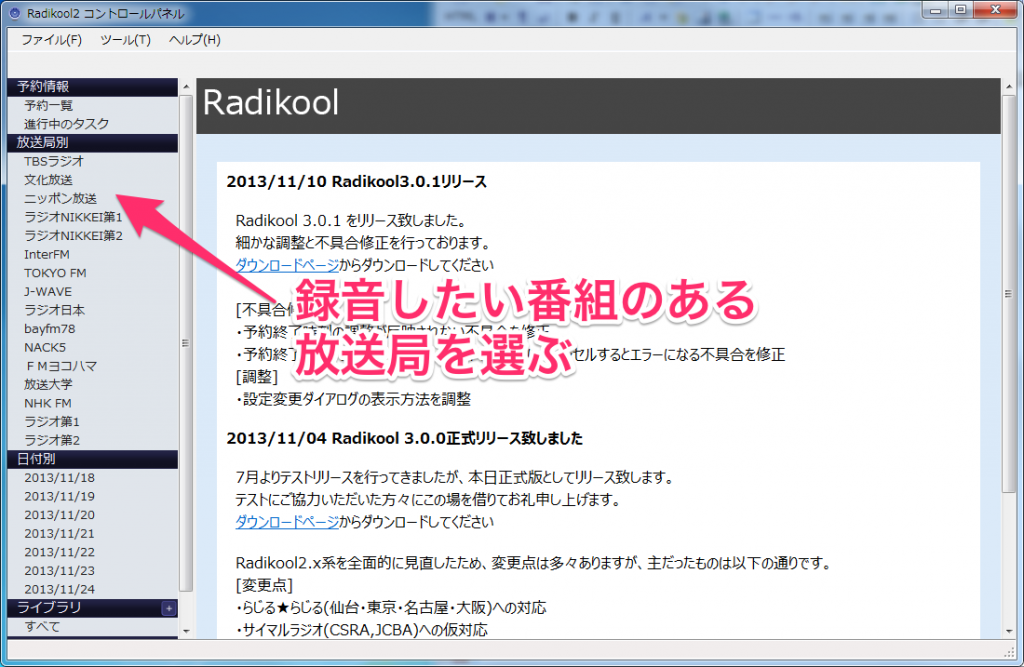Open 進行中のタスク in the sidebar
1024x667 pixels.
pos(67,124)
